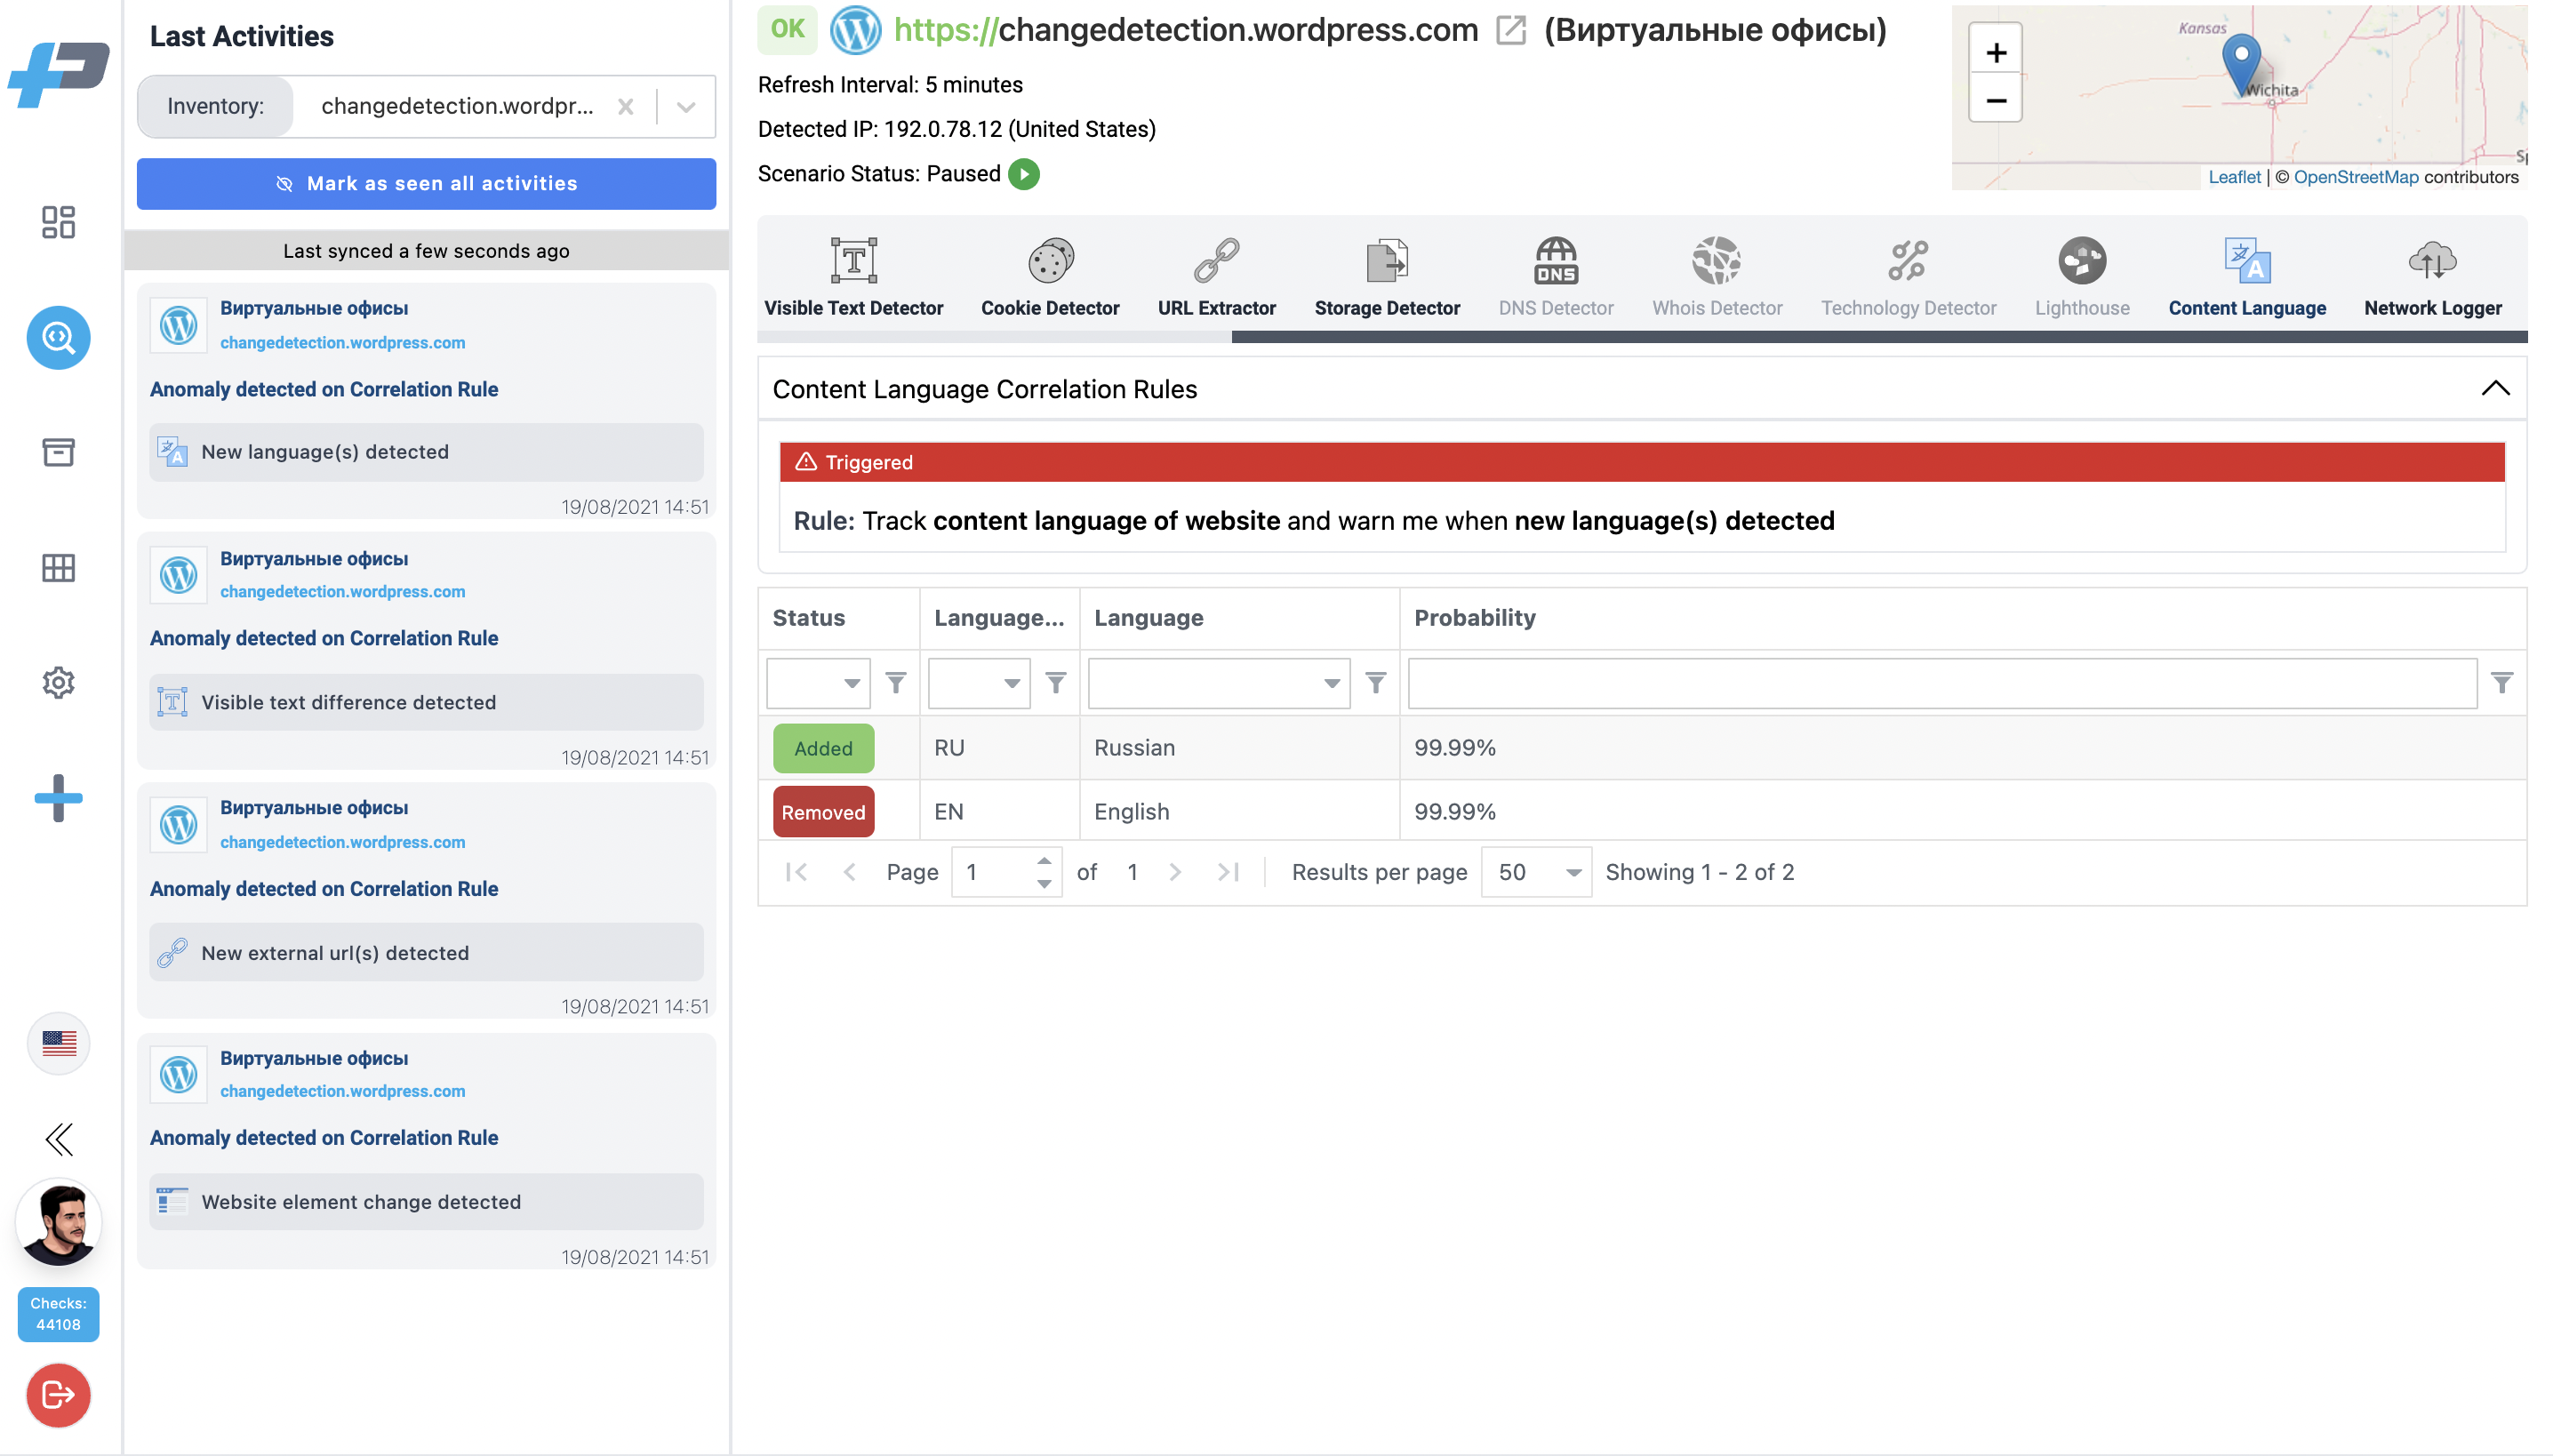Open the Website element change detected activity
2553x1456 pixels.
426,1201
